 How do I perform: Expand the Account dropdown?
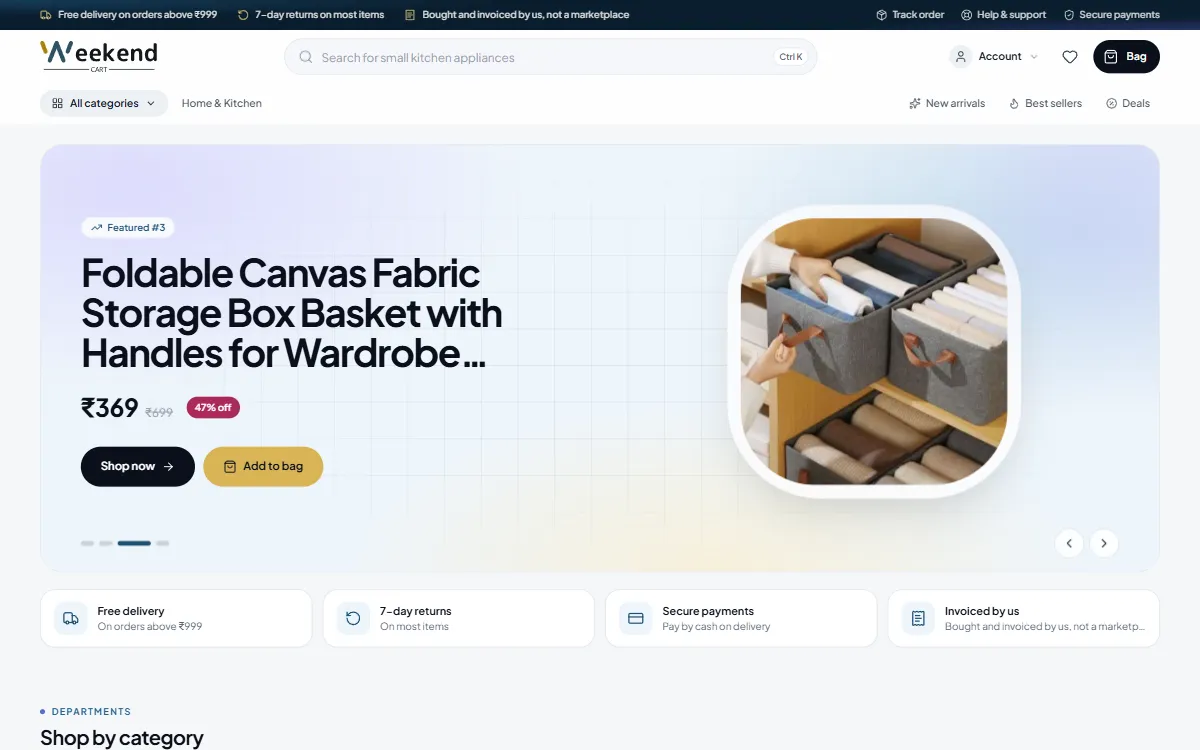996,57
